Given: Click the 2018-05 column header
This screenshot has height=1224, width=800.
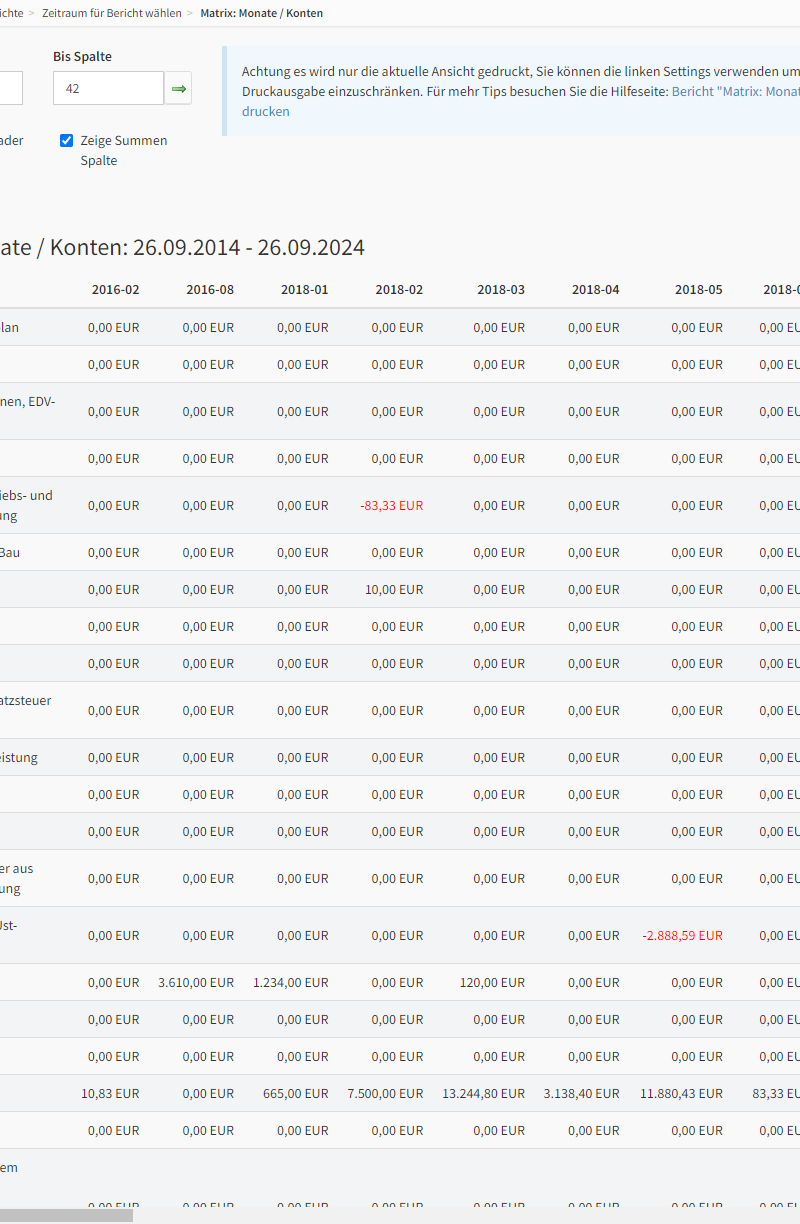Looking at the screenshot, I should coord(698,290).
